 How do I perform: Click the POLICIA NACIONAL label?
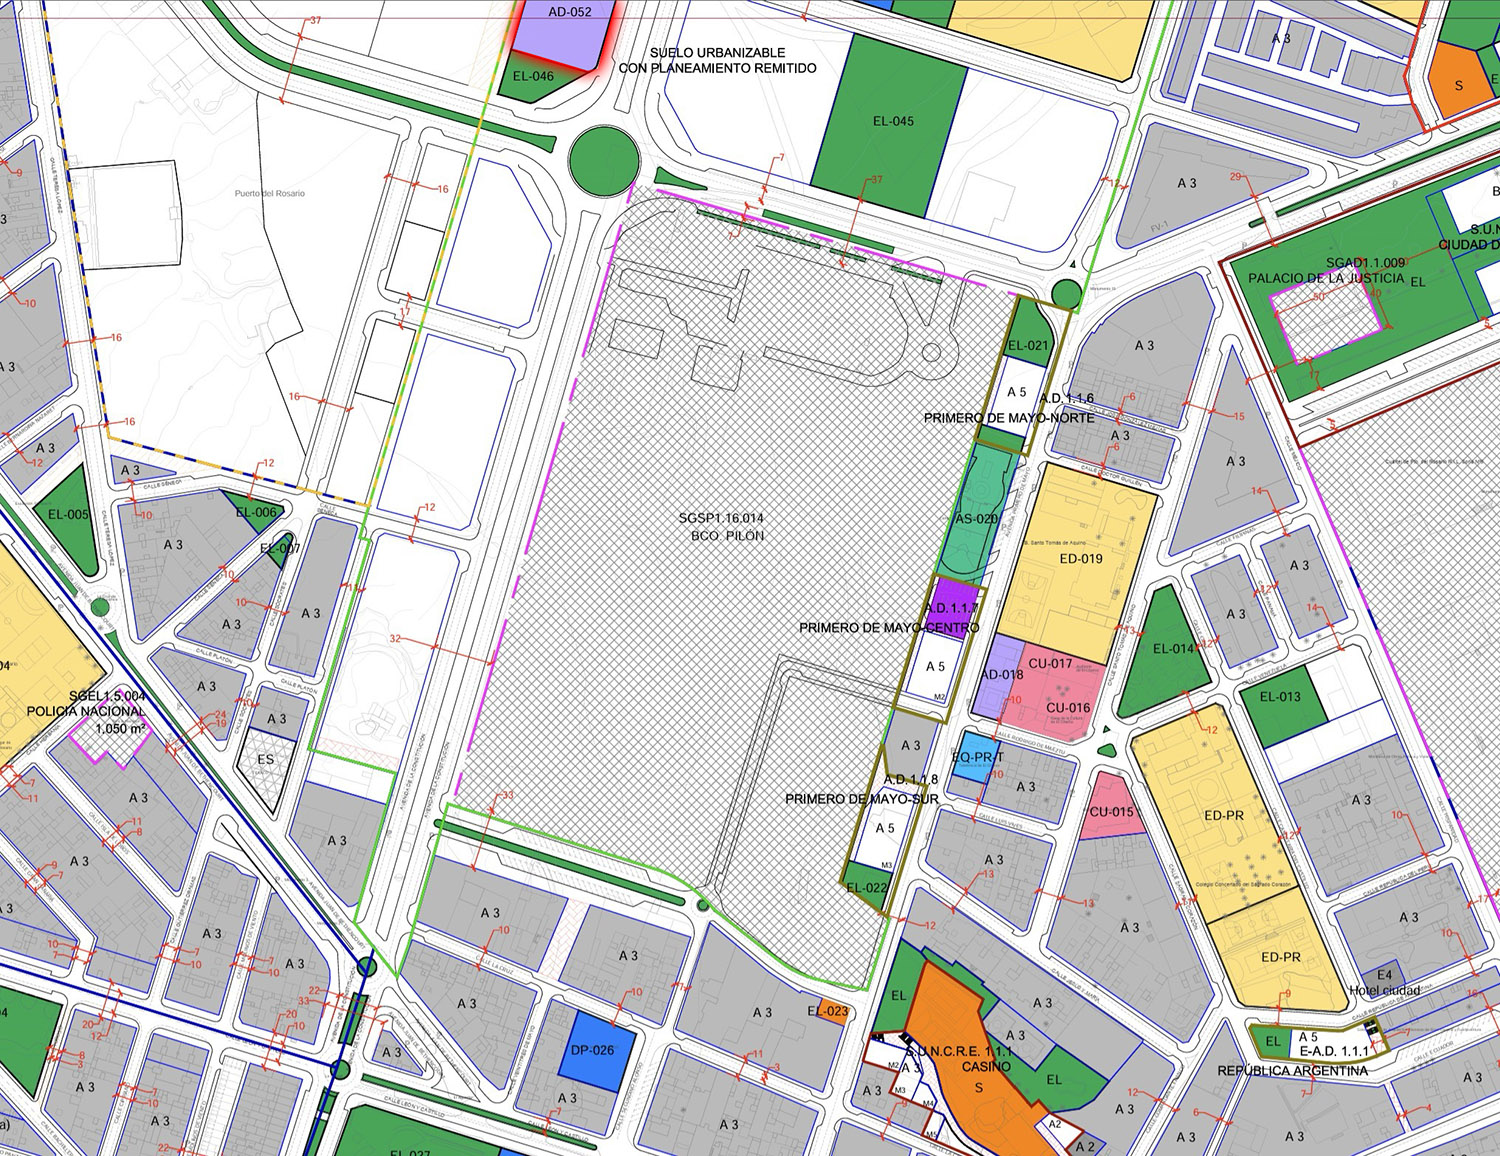point(86,711)
